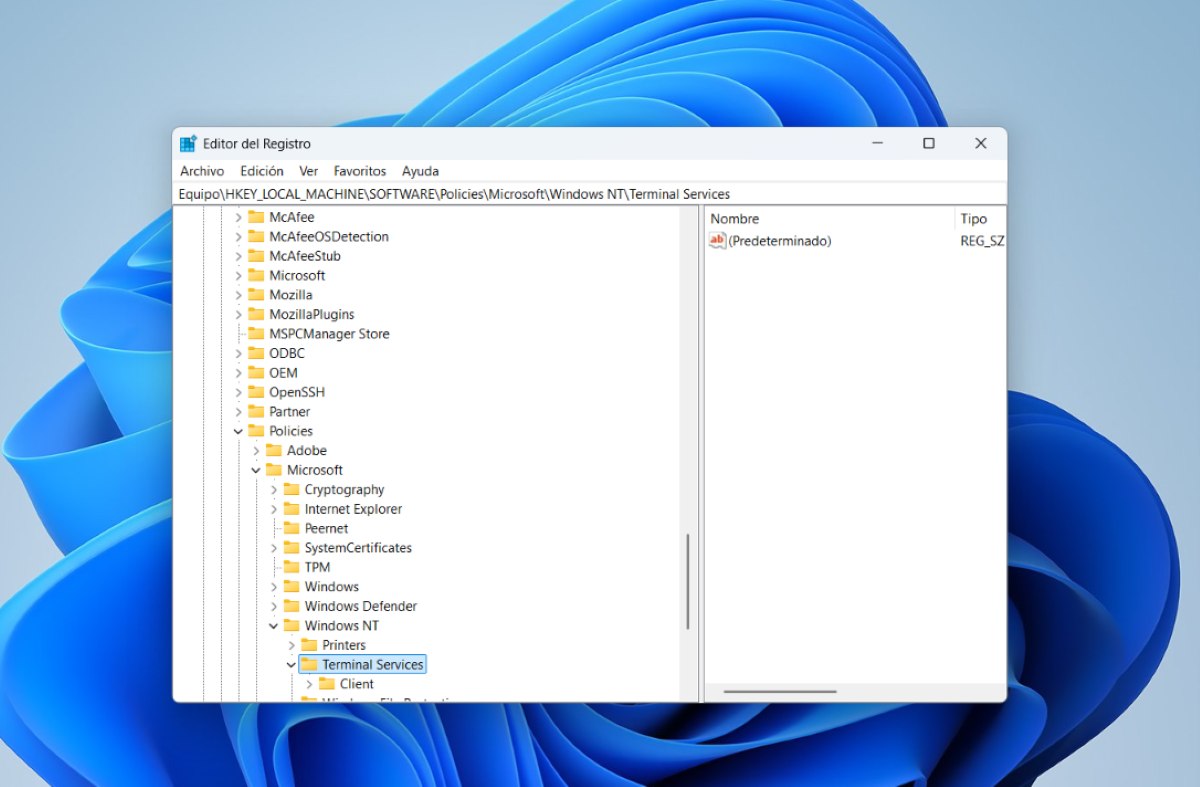Select the Partner folder icon
1200x787 pixels.
pos(256,412)
